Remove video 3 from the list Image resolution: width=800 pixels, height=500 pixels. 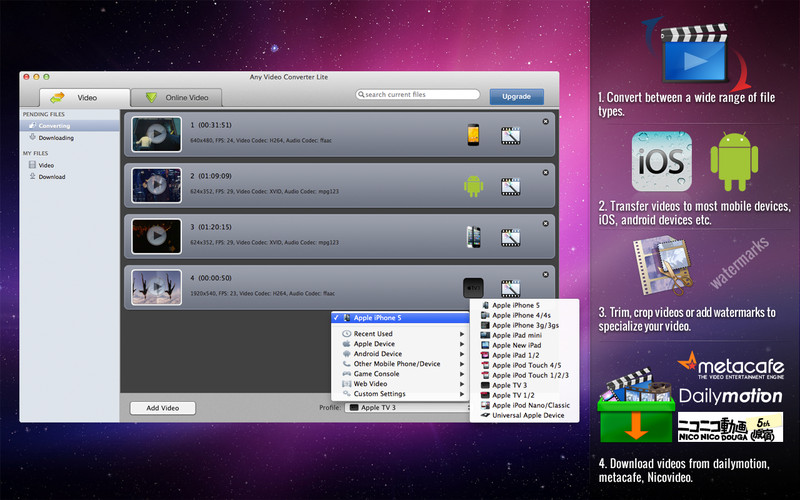pyautogui.click(x=545, y=223)
